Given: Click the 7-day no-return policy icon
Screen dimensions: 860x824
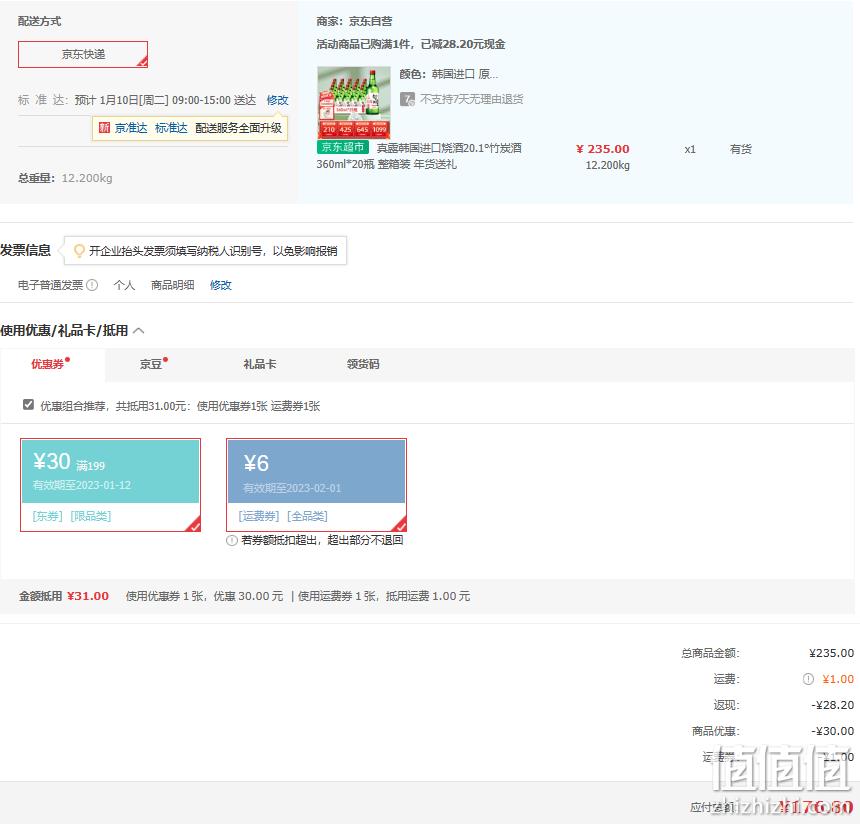Looking at the screenshot, I should (407, 99).
